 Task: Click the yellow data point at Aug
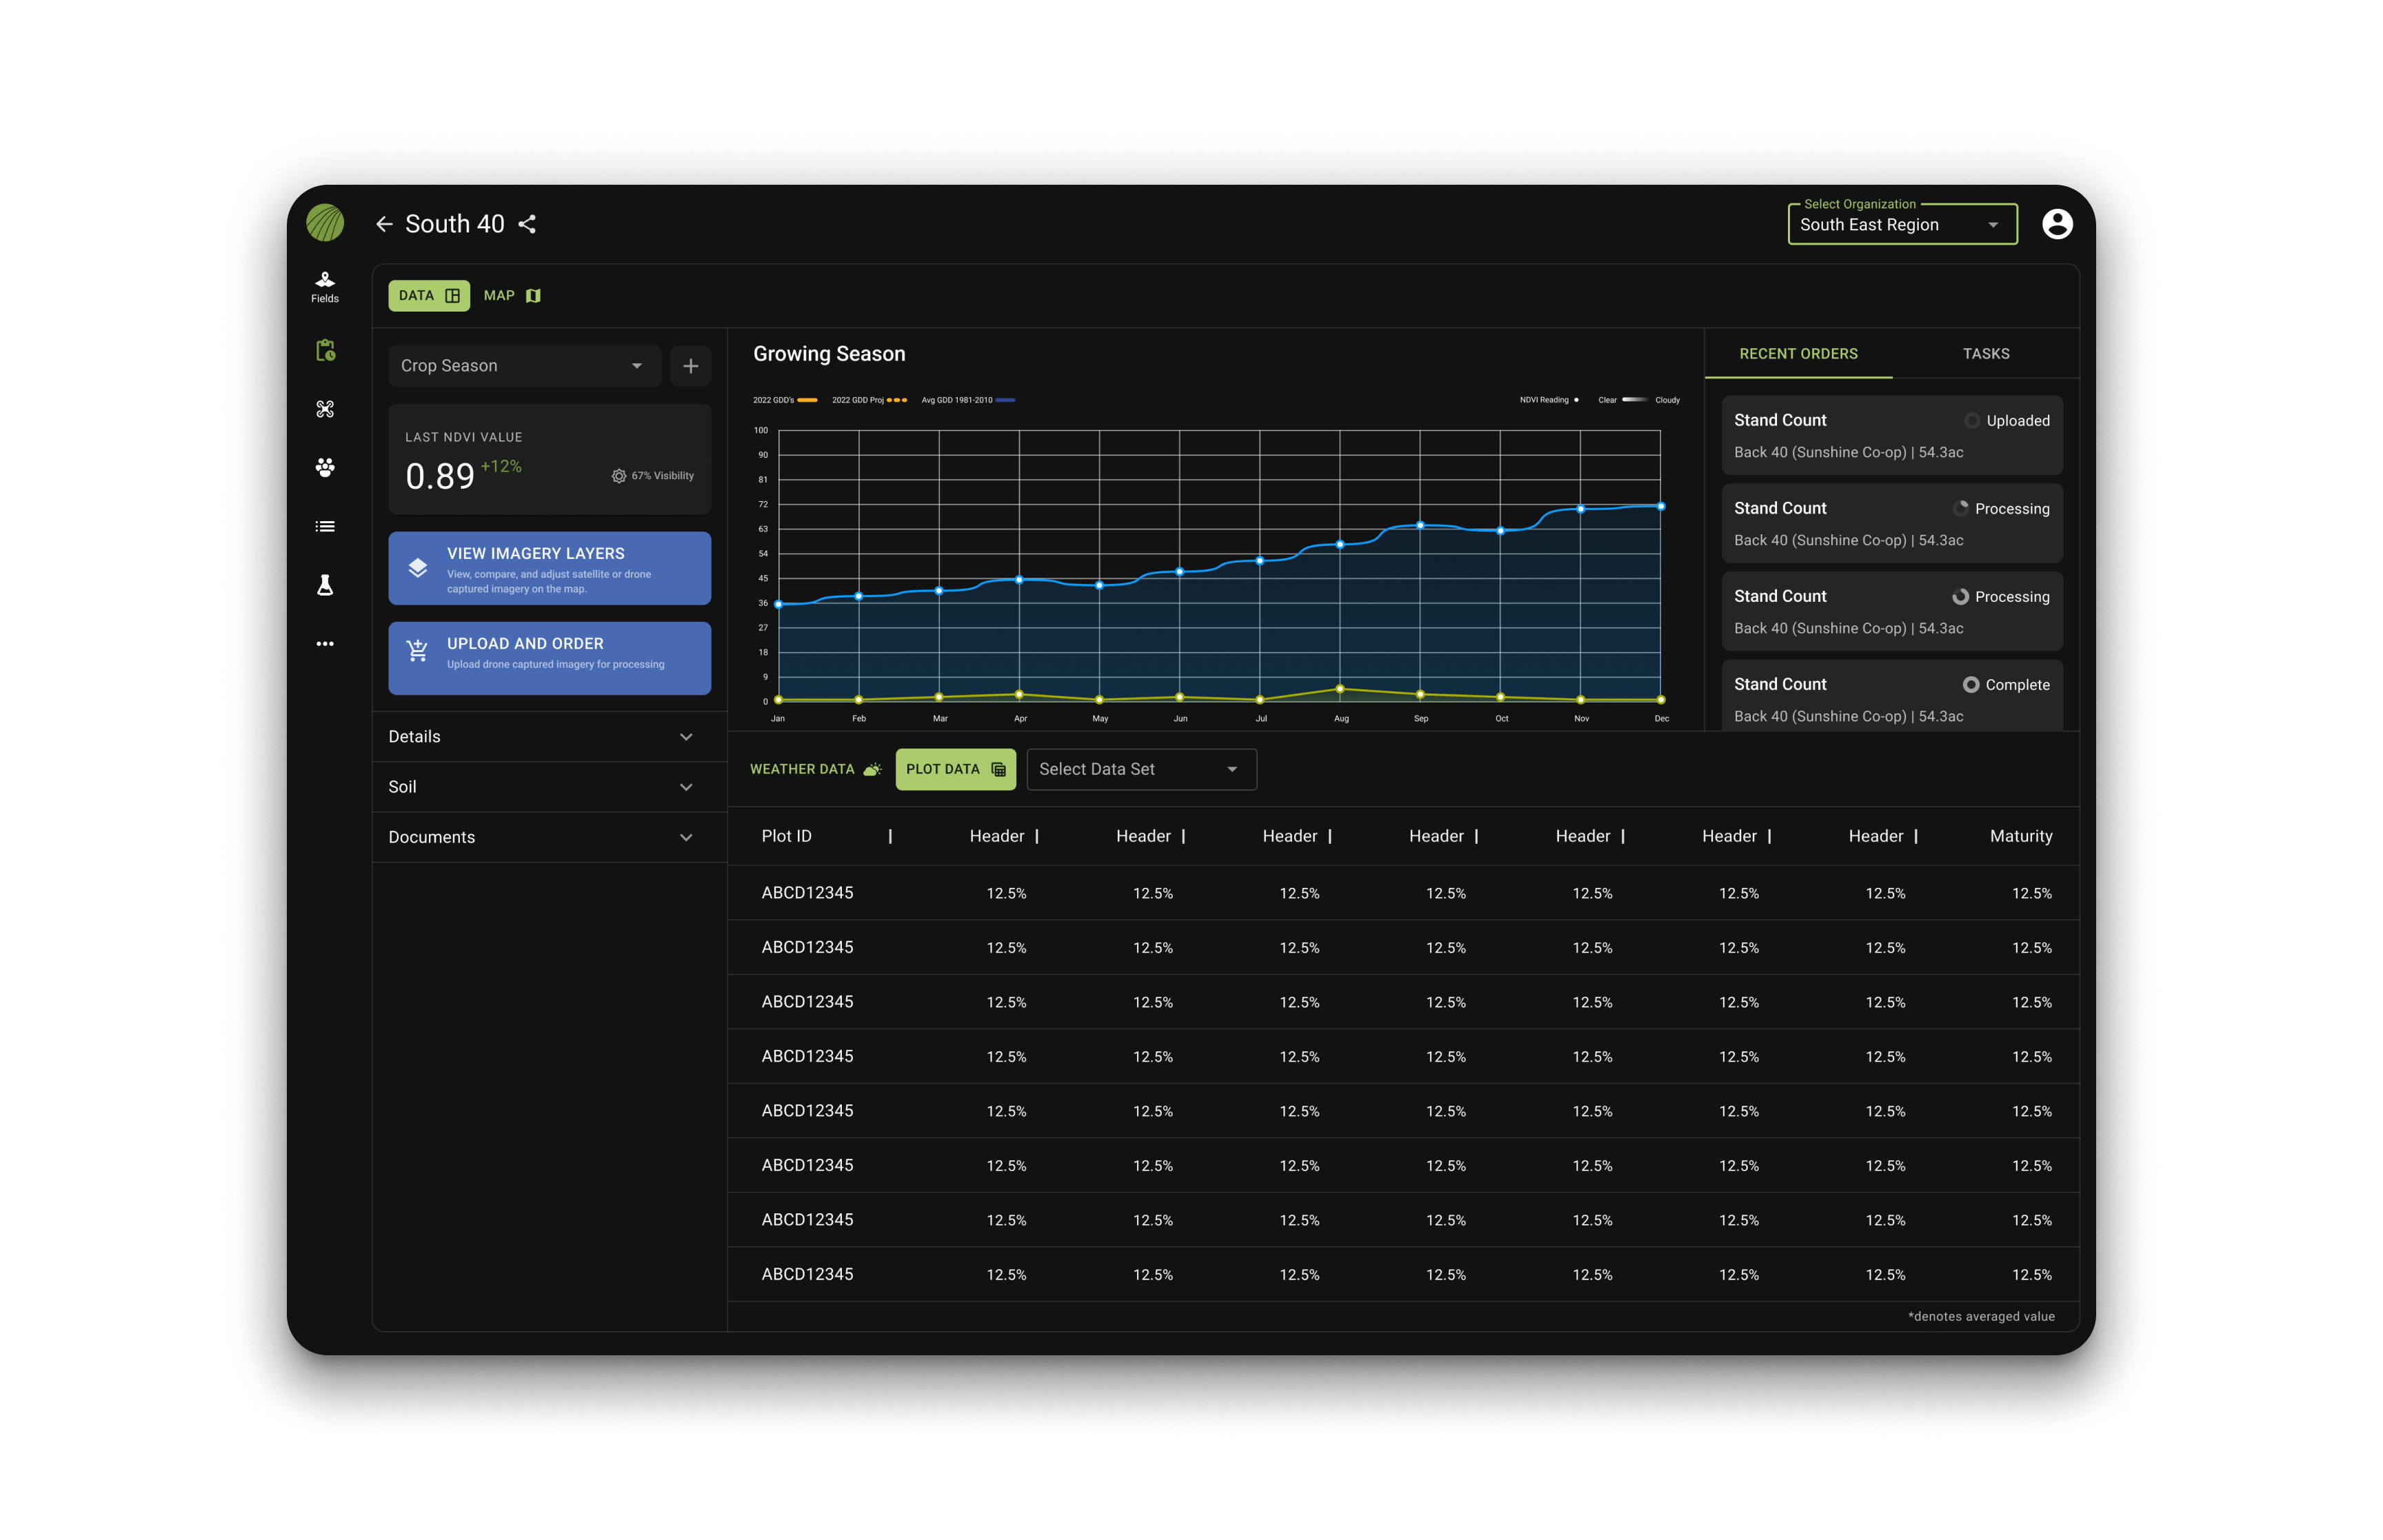pos(1340,689)
